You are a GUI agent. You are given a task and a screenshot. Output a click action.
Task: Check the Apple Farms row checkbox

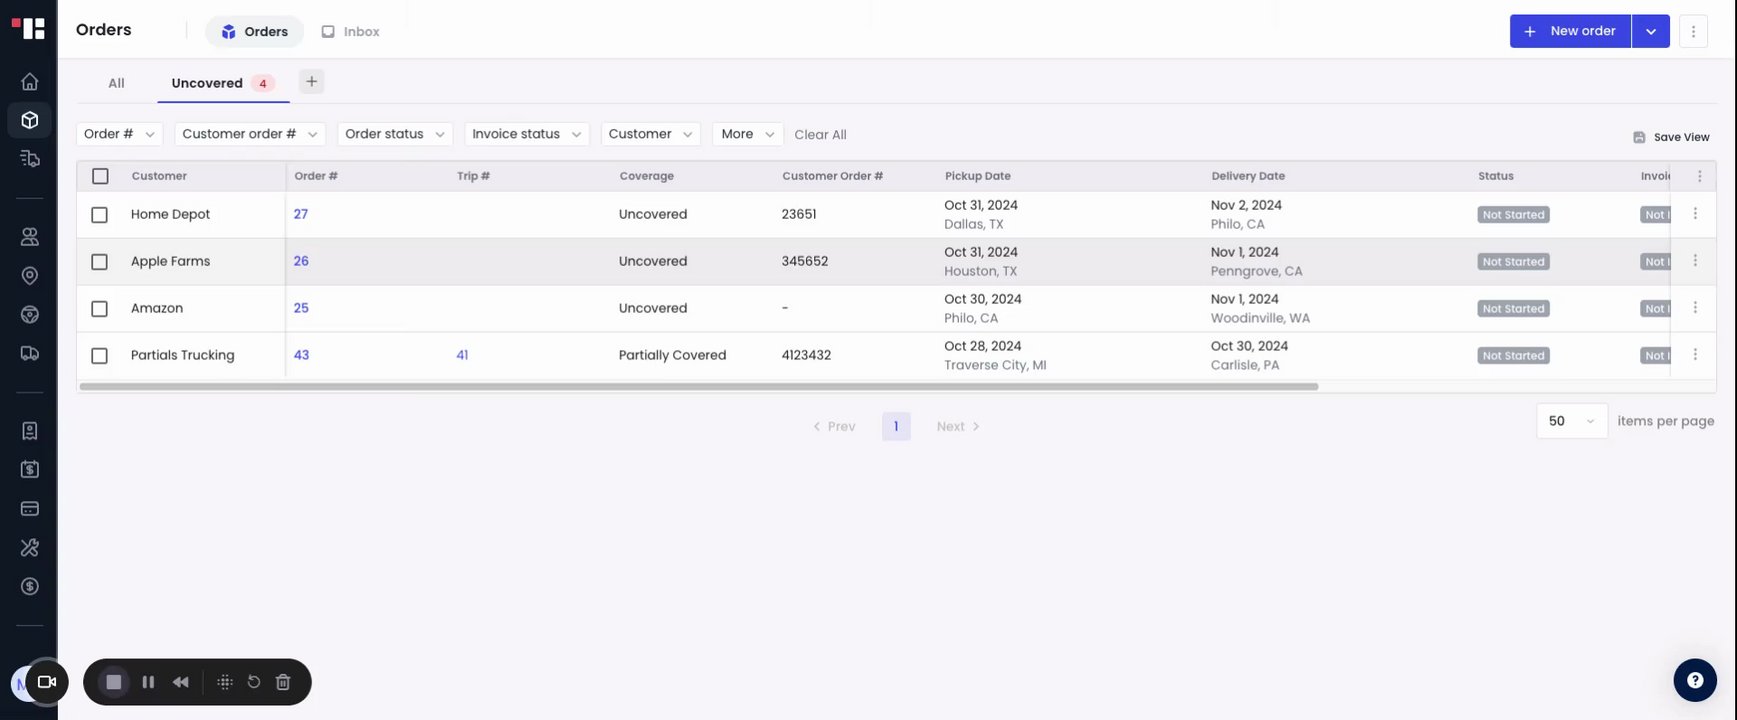point(99,262)
